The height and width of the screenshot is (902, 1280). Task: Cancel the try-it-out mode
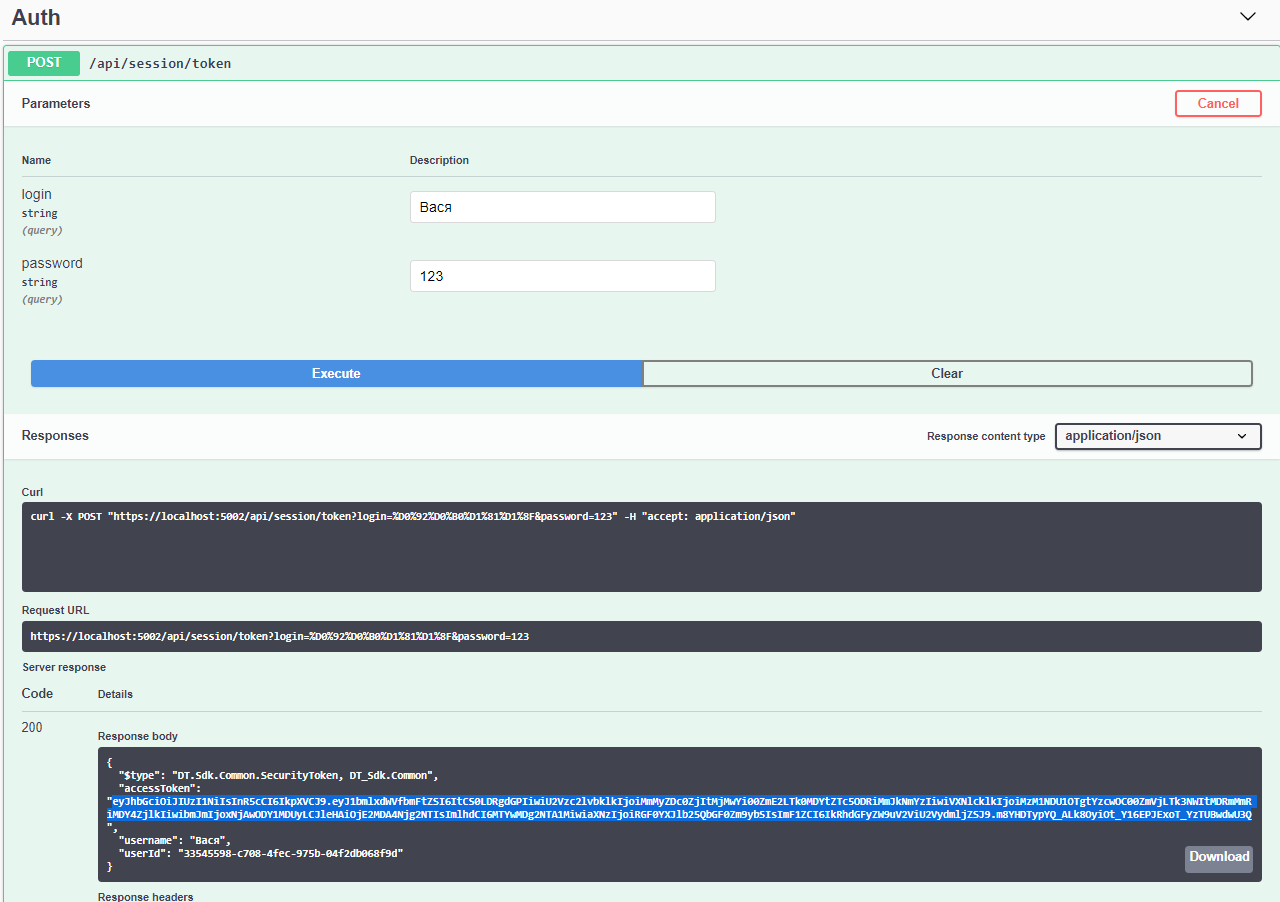[x=1217, y=104]
